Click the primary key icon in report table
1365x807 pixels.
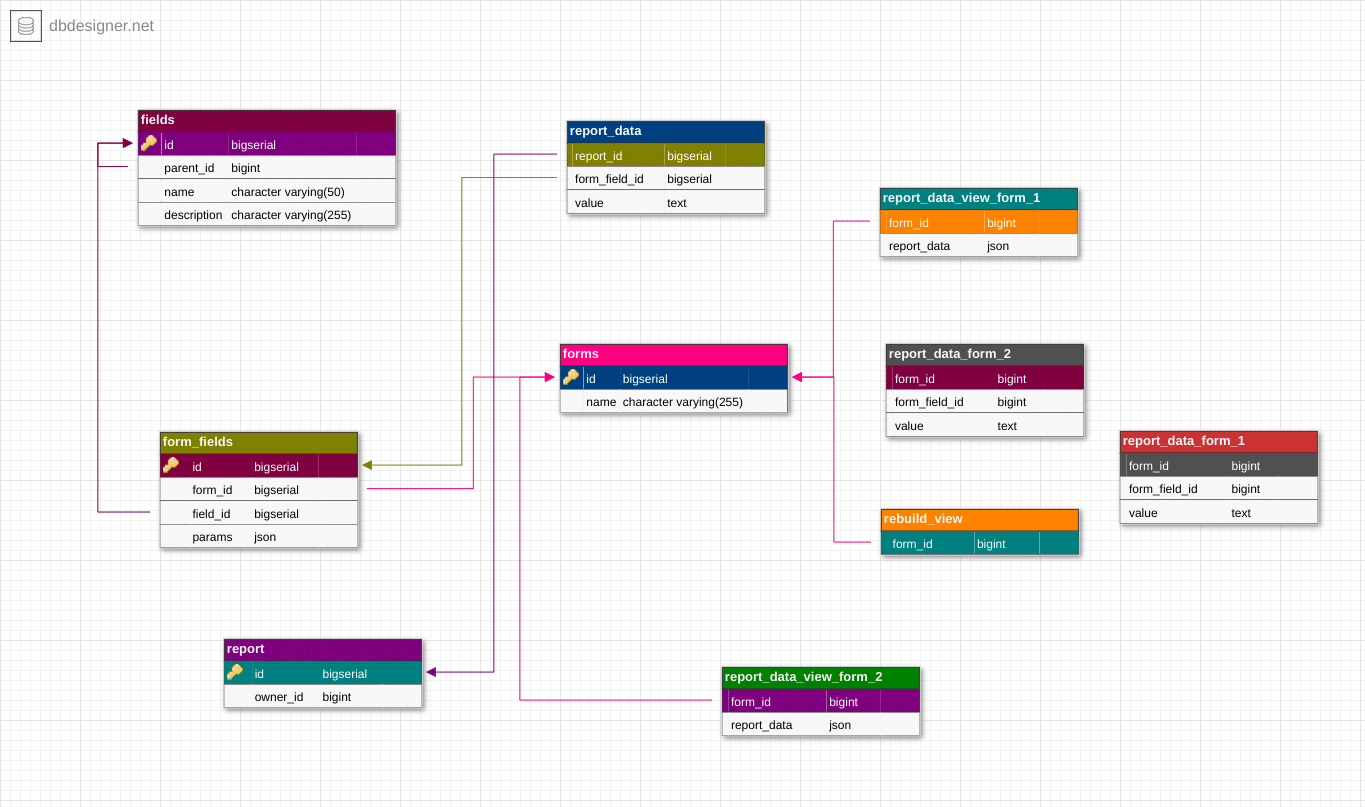(x=234, y=673)
